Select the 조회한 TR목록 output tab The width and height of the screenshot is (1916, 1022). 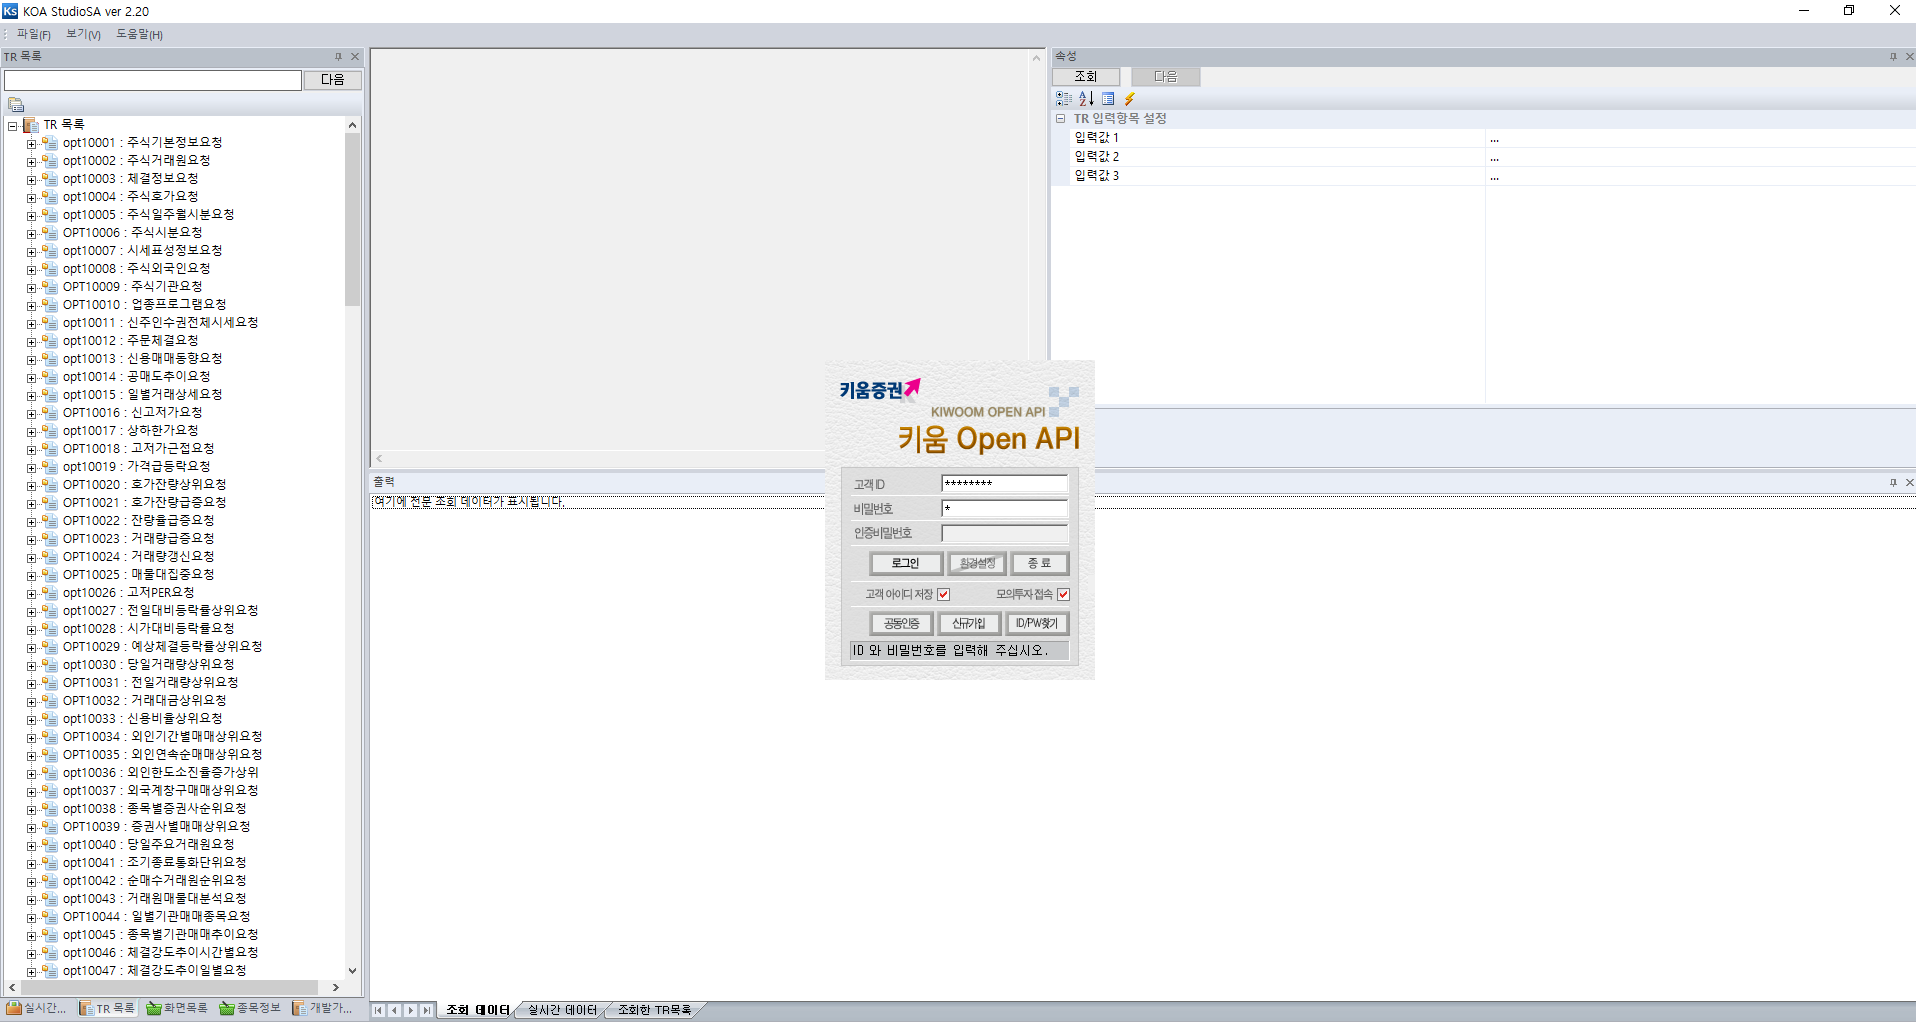point(654,1010)
